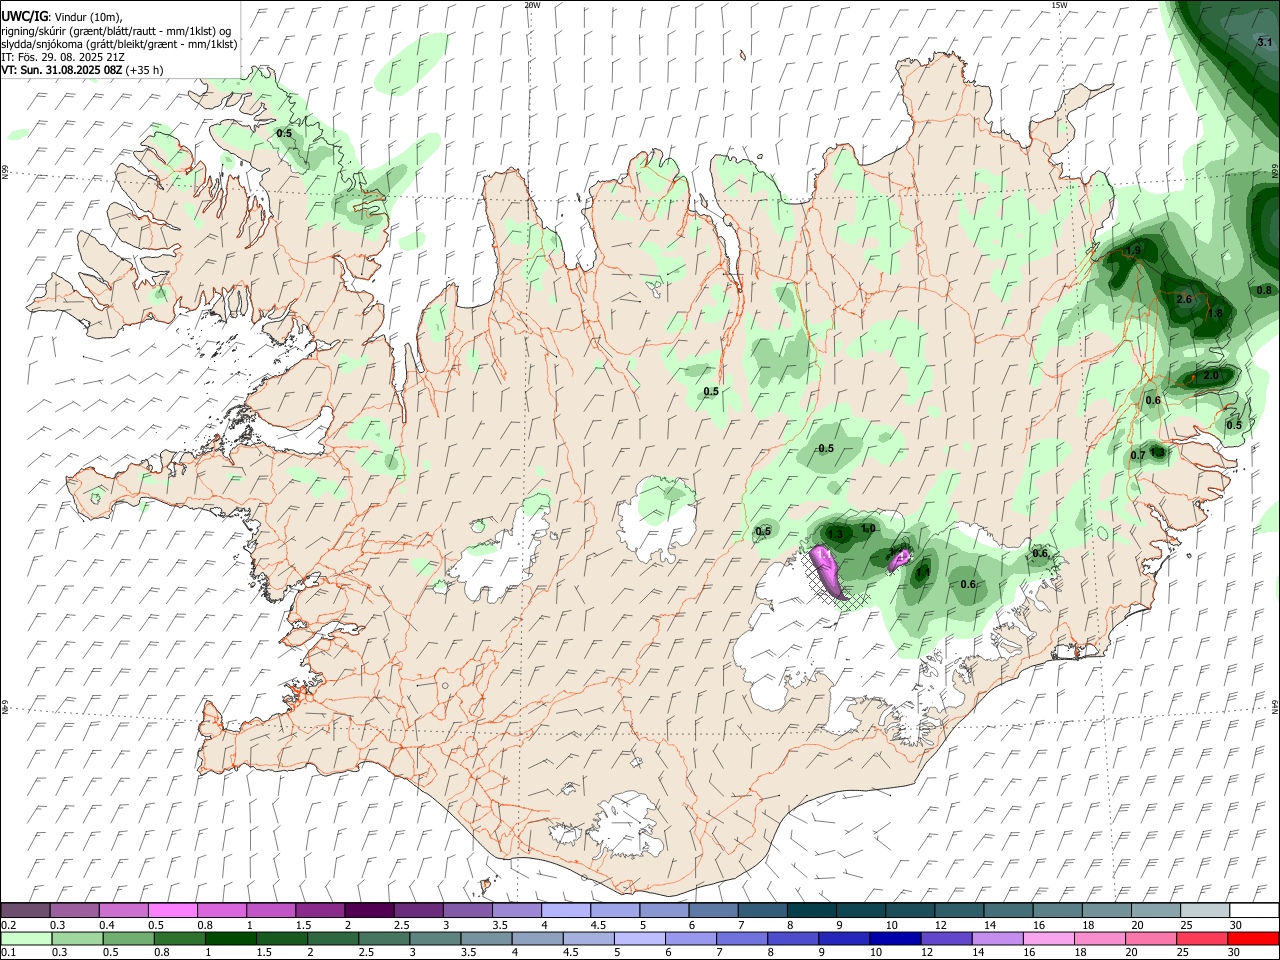1280x960 pixels.
Task: Click the 0.7 precipitation value on map
Action: click(1138, 455)
